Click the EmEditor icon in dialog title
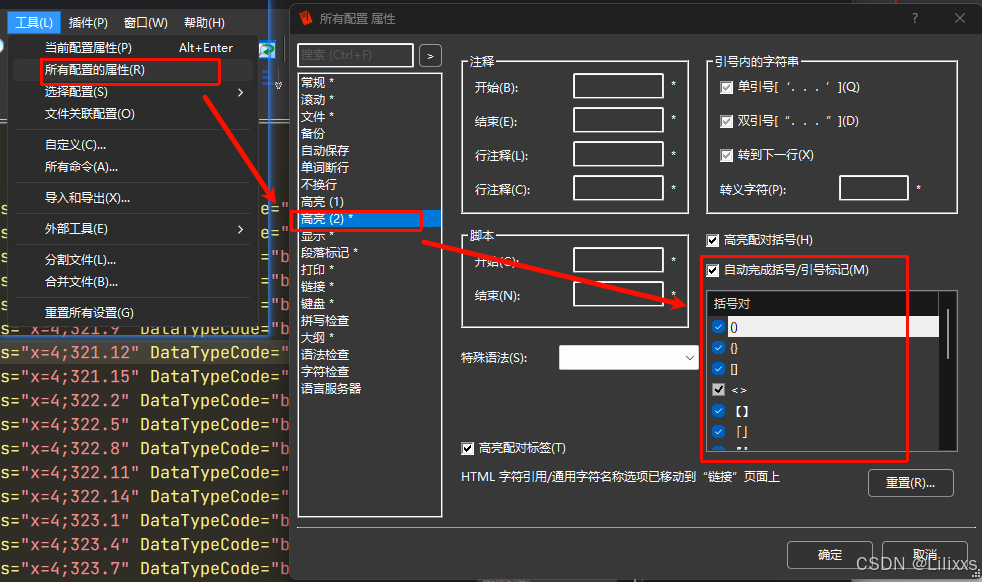 [306, 18]
